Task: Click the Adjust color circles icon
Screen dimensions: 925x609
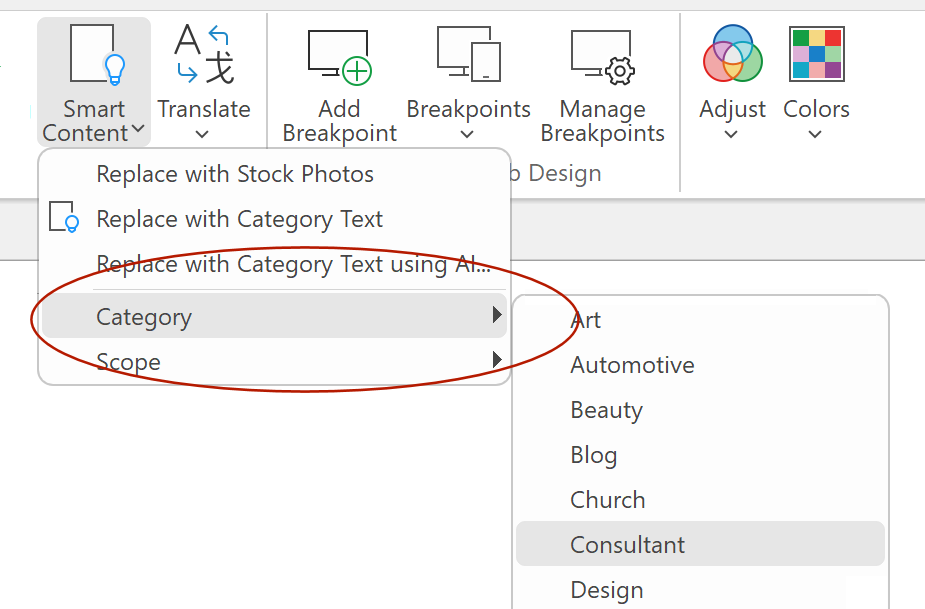Action: tap(733, 53)
